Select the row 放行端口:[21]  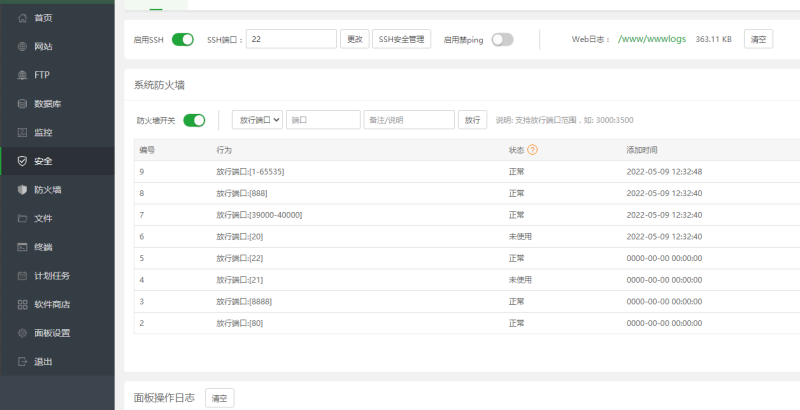(467, 280)
